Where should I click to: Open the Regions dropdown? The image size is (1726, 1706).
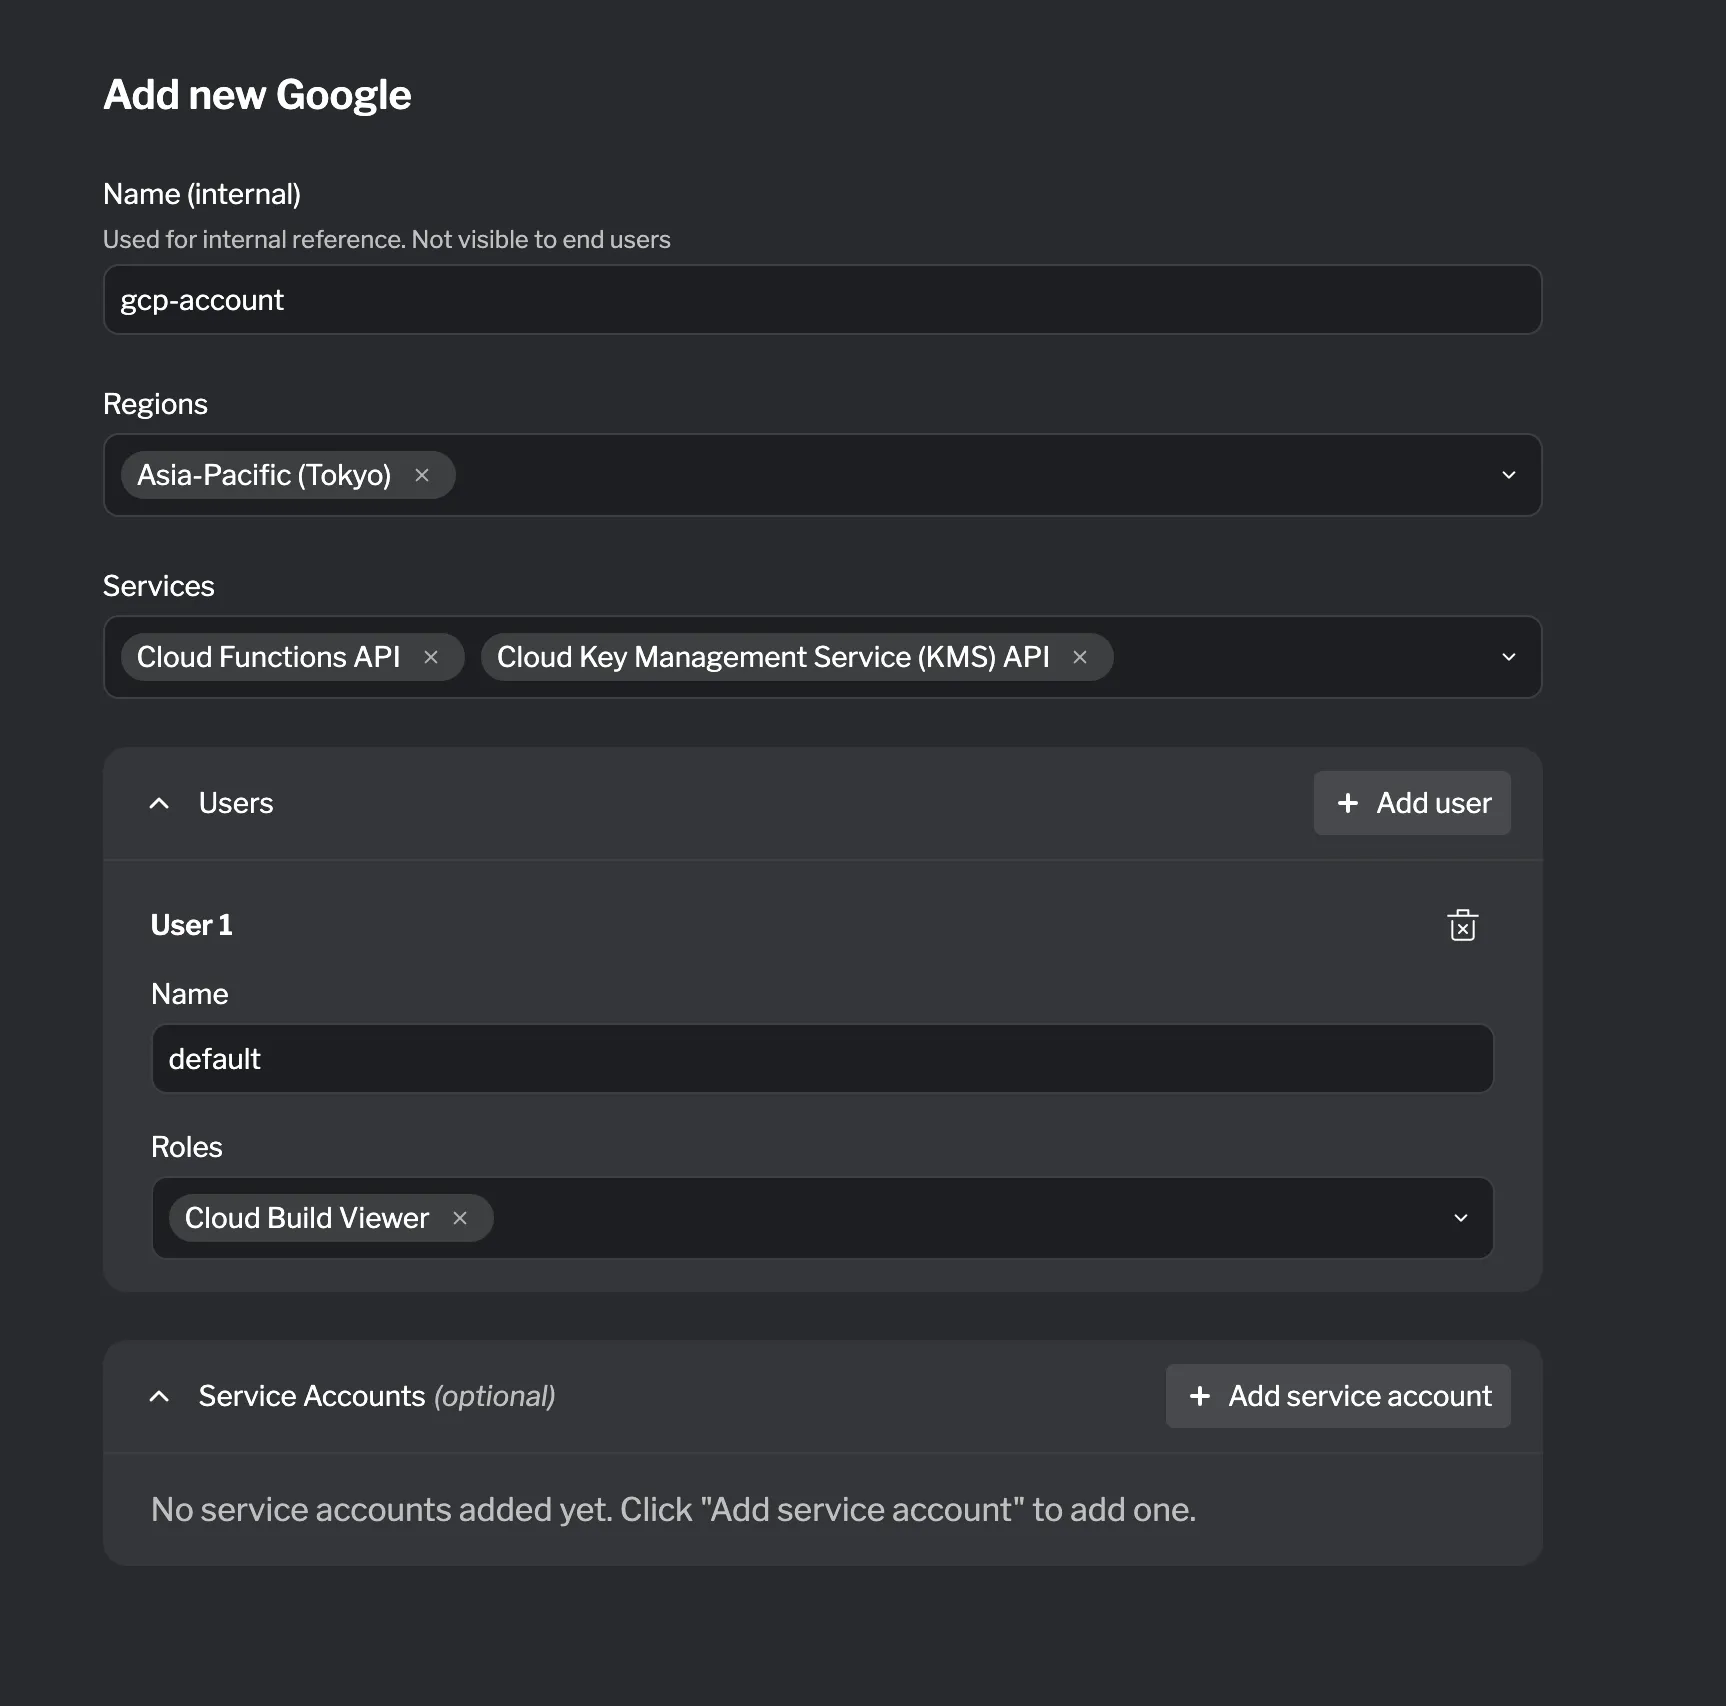(x=1509, y=475)
